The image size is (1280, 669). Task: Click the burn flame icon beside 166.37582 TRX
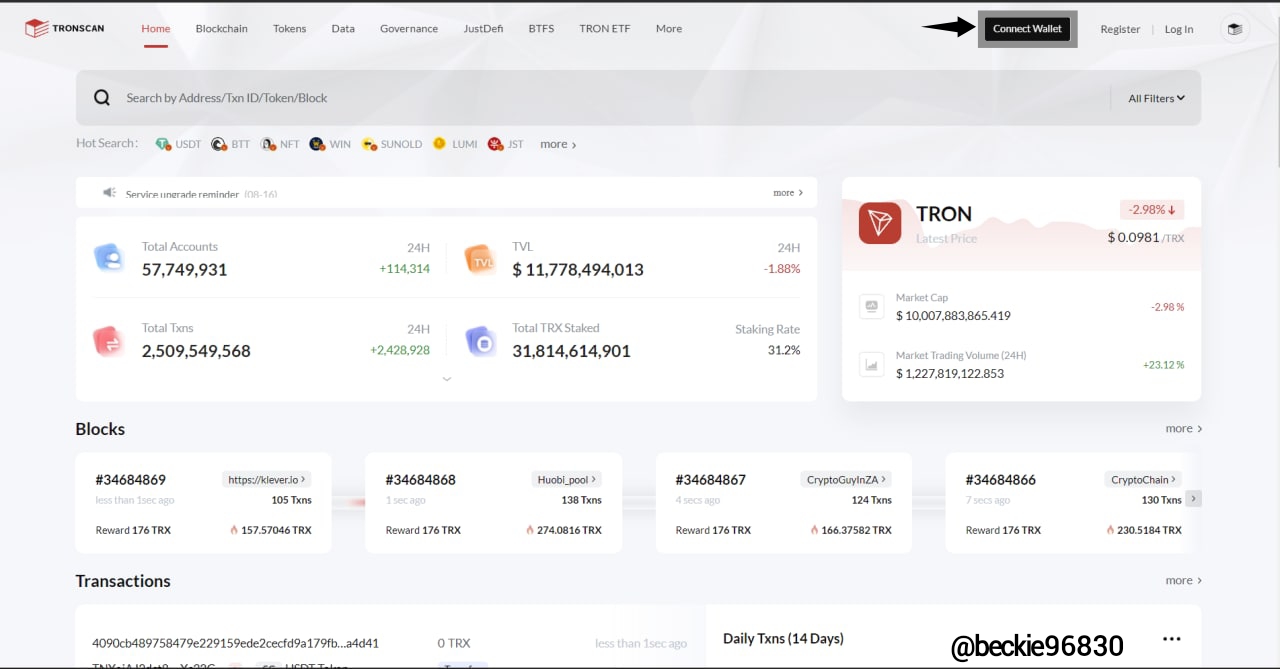[x=815, y=530]
